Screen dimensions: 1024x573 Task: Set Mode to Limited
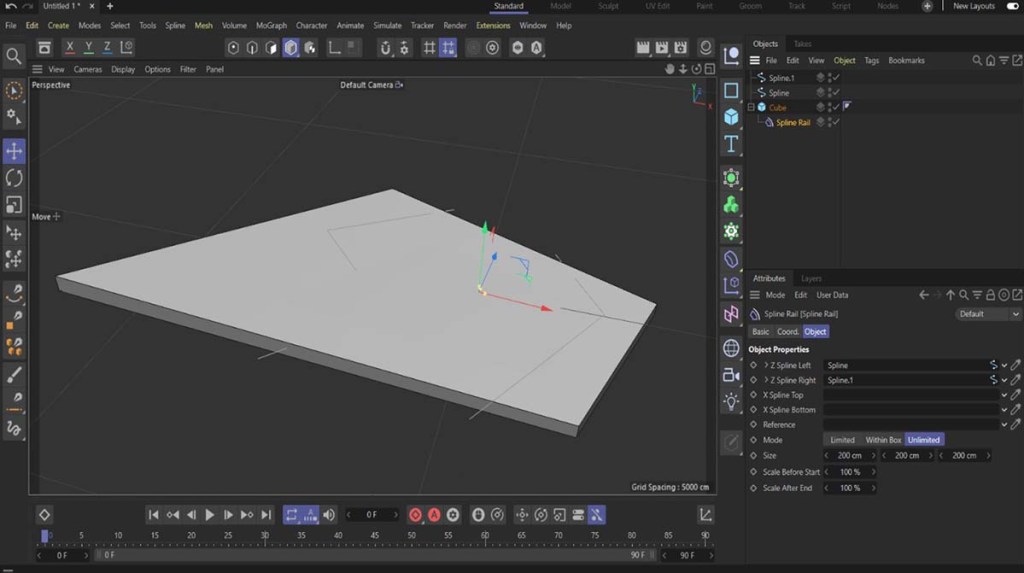(x=842, y=440)
